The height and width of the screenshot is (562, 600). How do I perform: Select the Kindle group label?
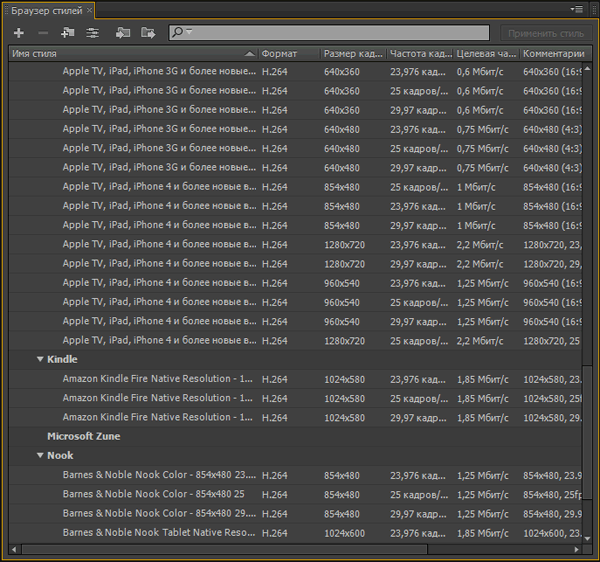62,359
